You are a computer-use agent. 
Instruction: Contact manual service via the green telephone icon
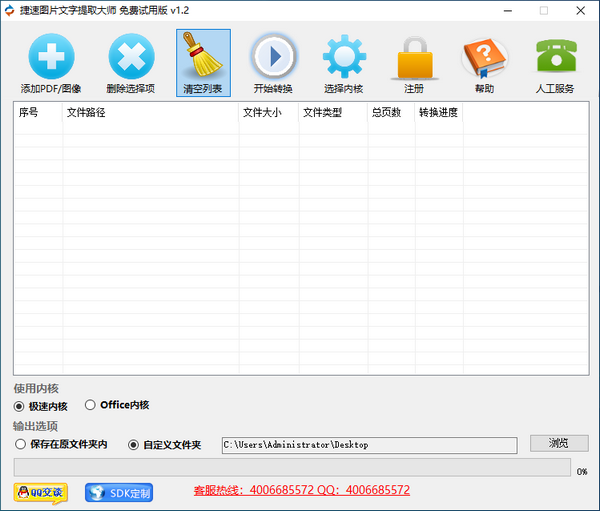556,56
